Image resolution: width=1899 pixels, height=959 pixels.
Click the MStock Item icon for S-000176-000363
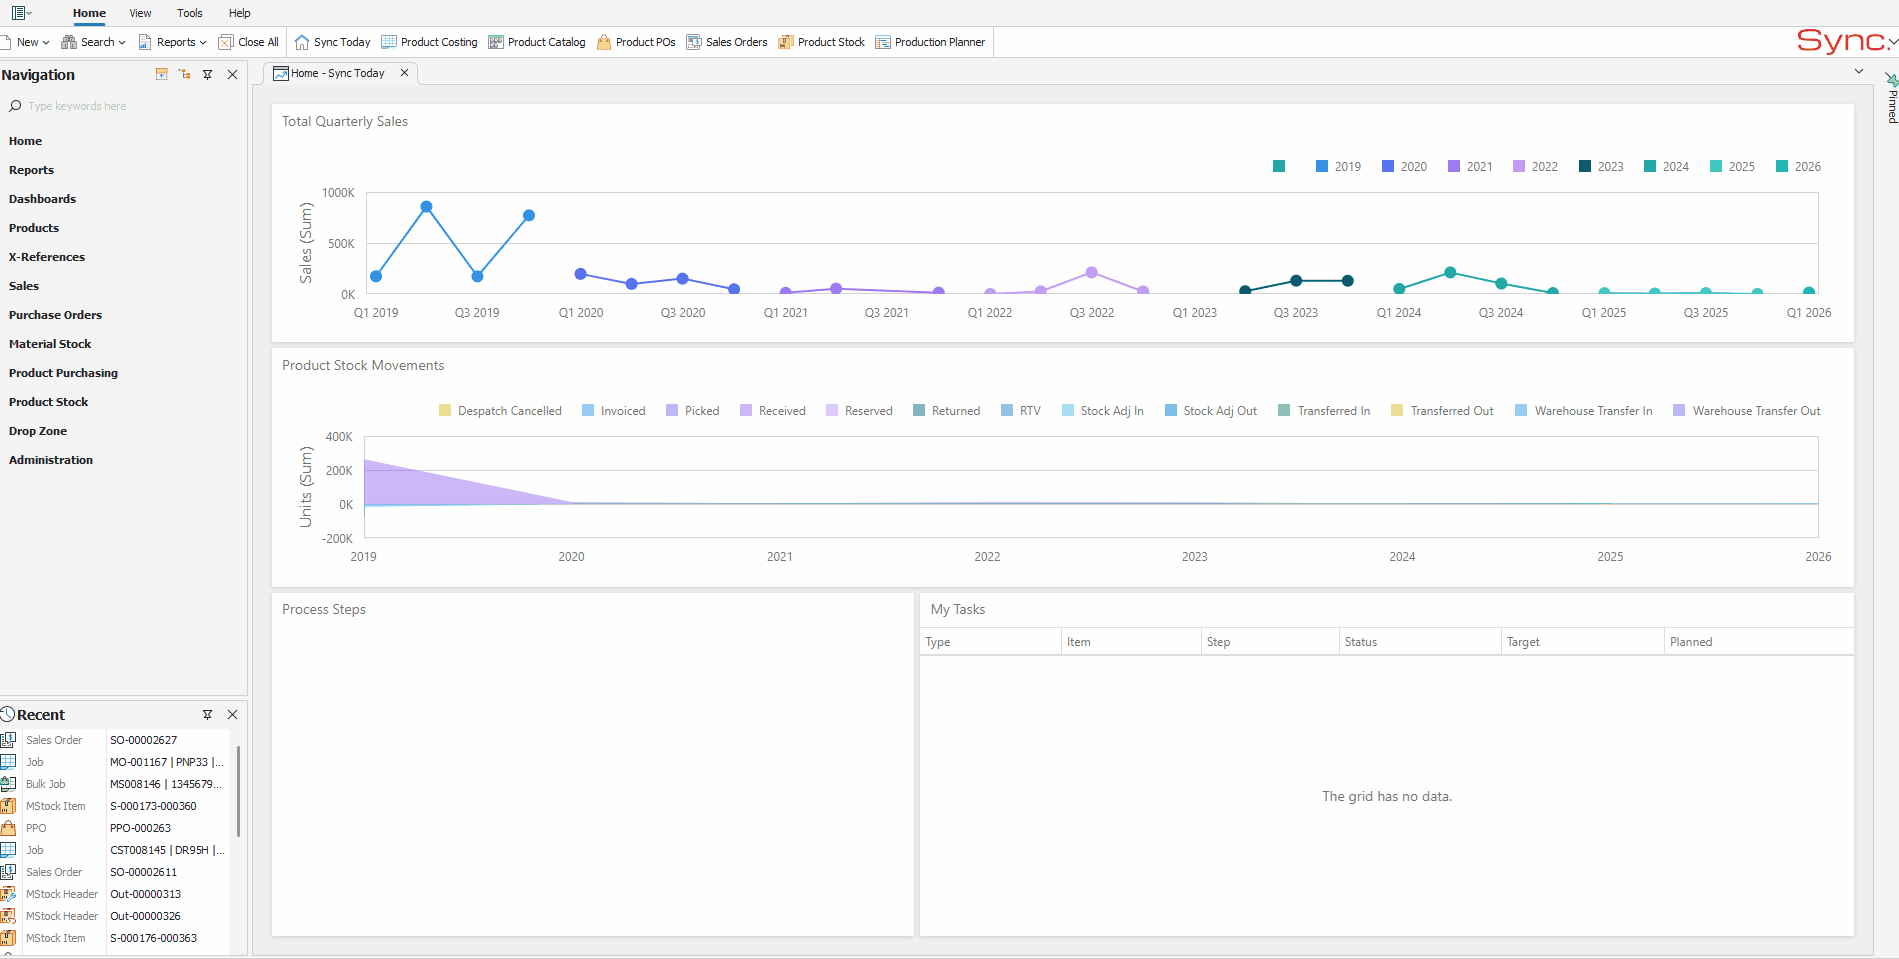coord(8,938)
